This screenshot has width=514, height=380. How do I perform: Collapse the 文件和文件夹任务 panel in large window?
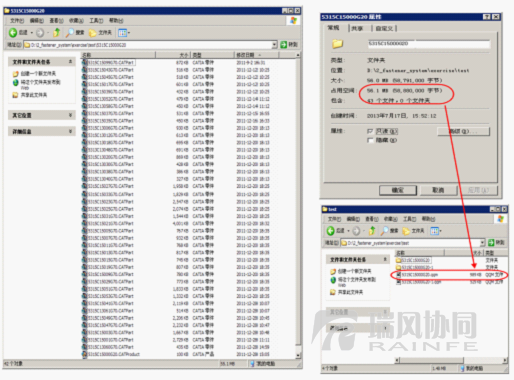[x=70, y=62]
